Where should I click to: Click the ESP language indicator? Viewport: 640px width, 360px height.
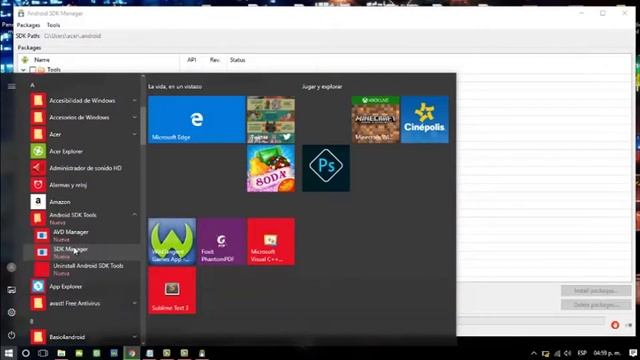[582, 353]
